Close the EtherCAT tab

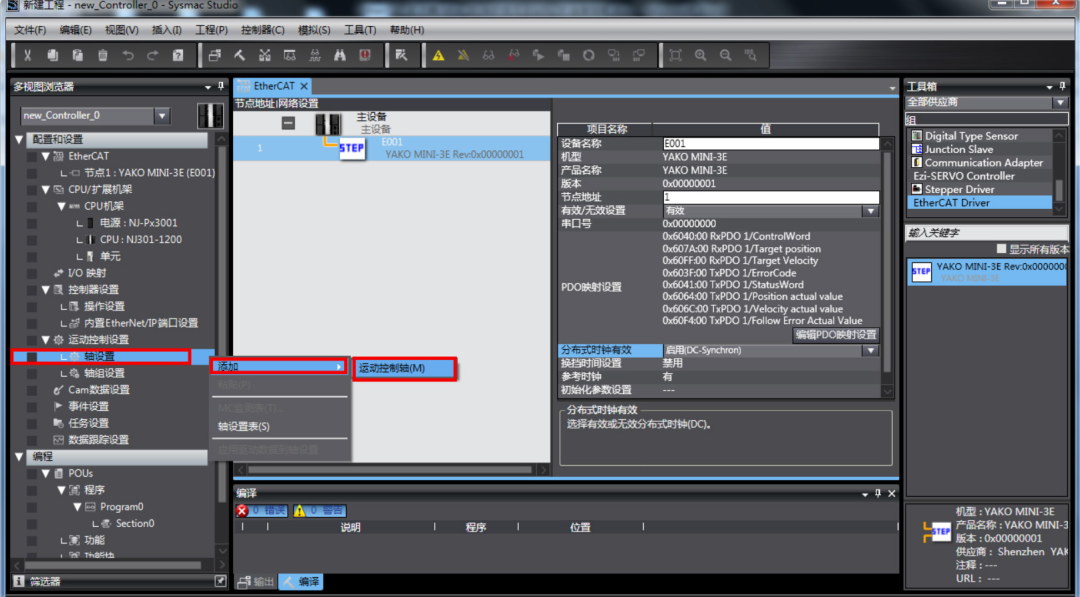click(x=304, y=86)
